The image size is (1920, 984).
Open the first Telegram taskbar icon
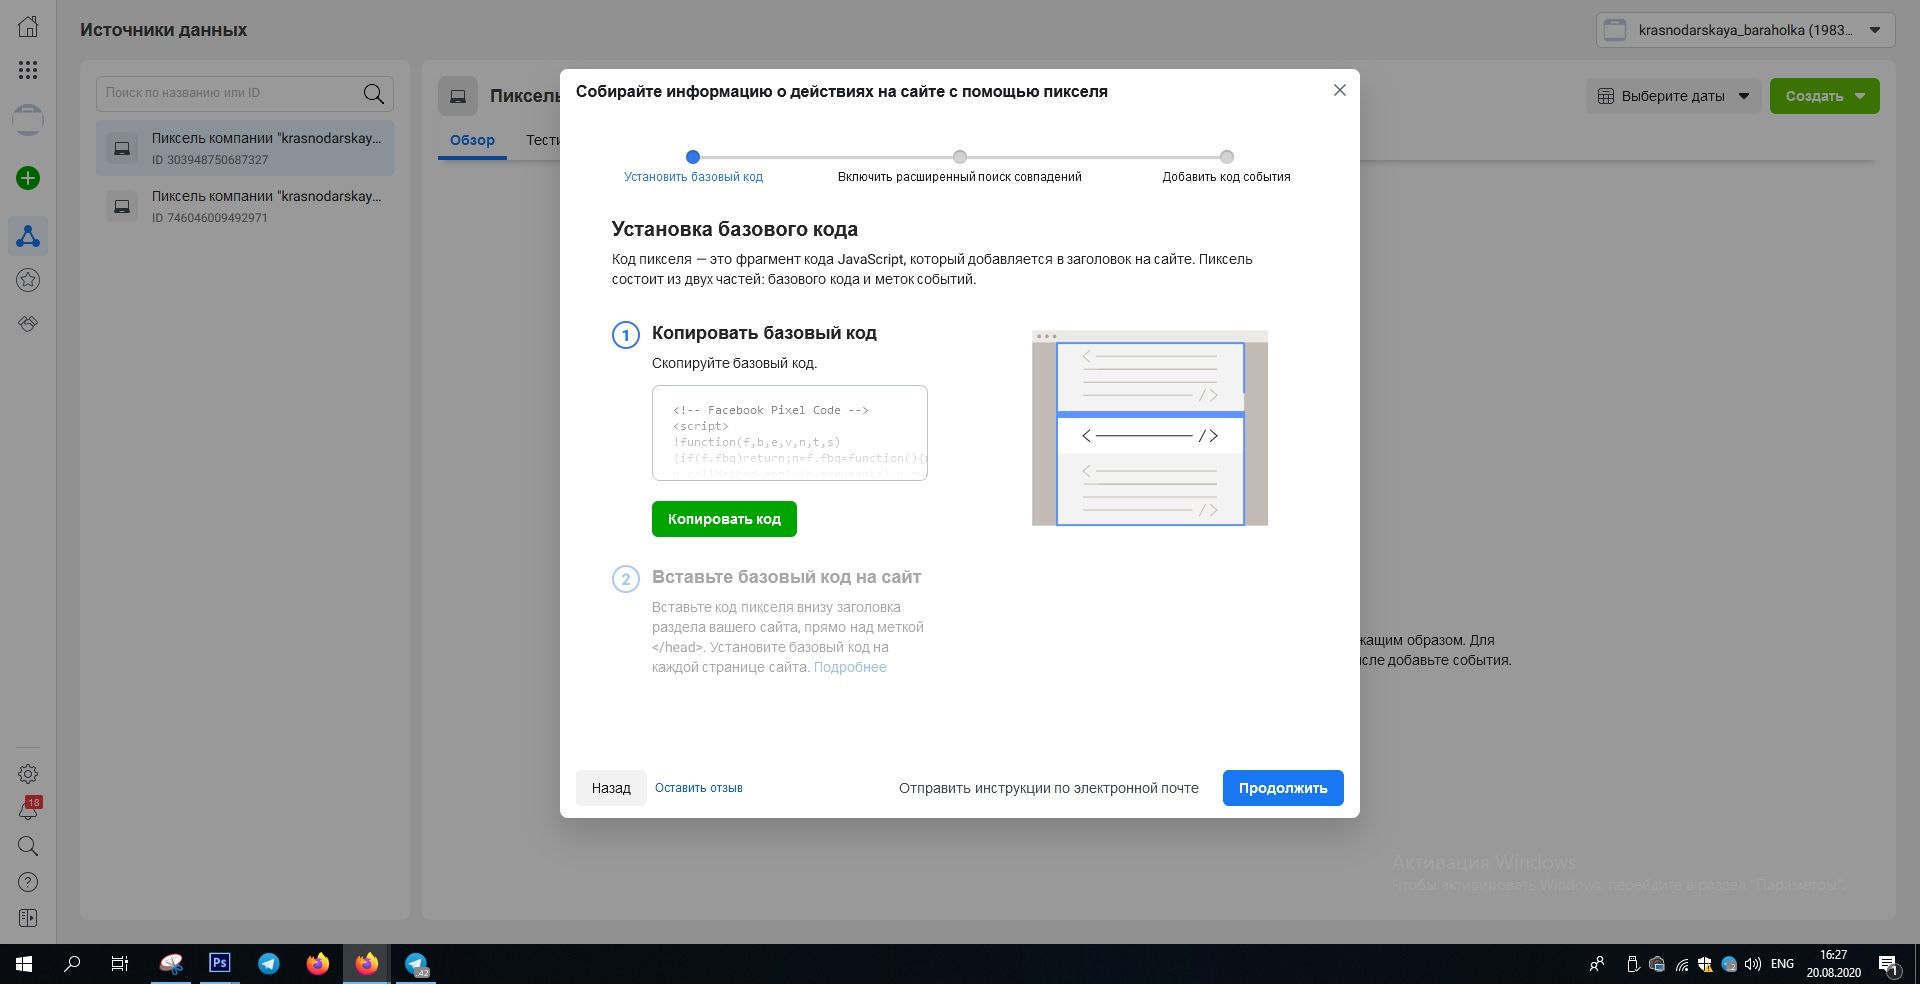pos(269,964)
